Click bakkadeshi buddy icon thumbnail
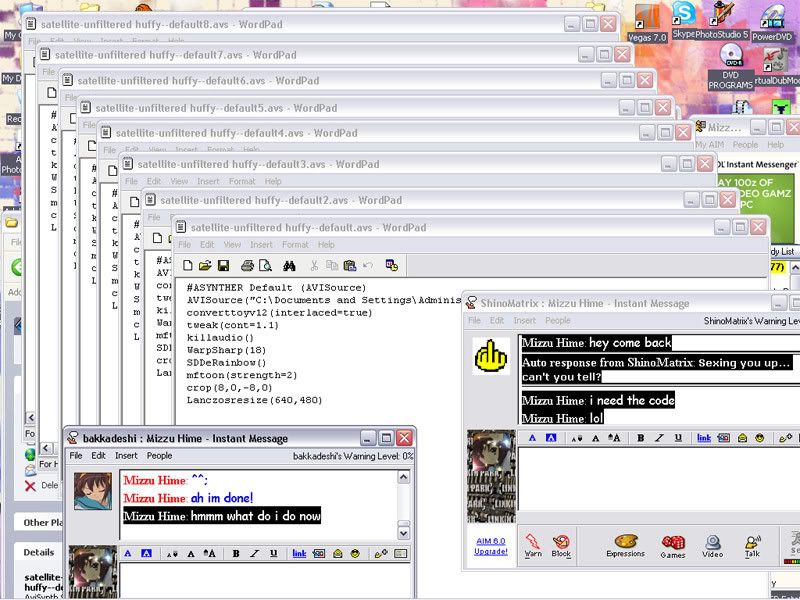 tap(93, 491)
